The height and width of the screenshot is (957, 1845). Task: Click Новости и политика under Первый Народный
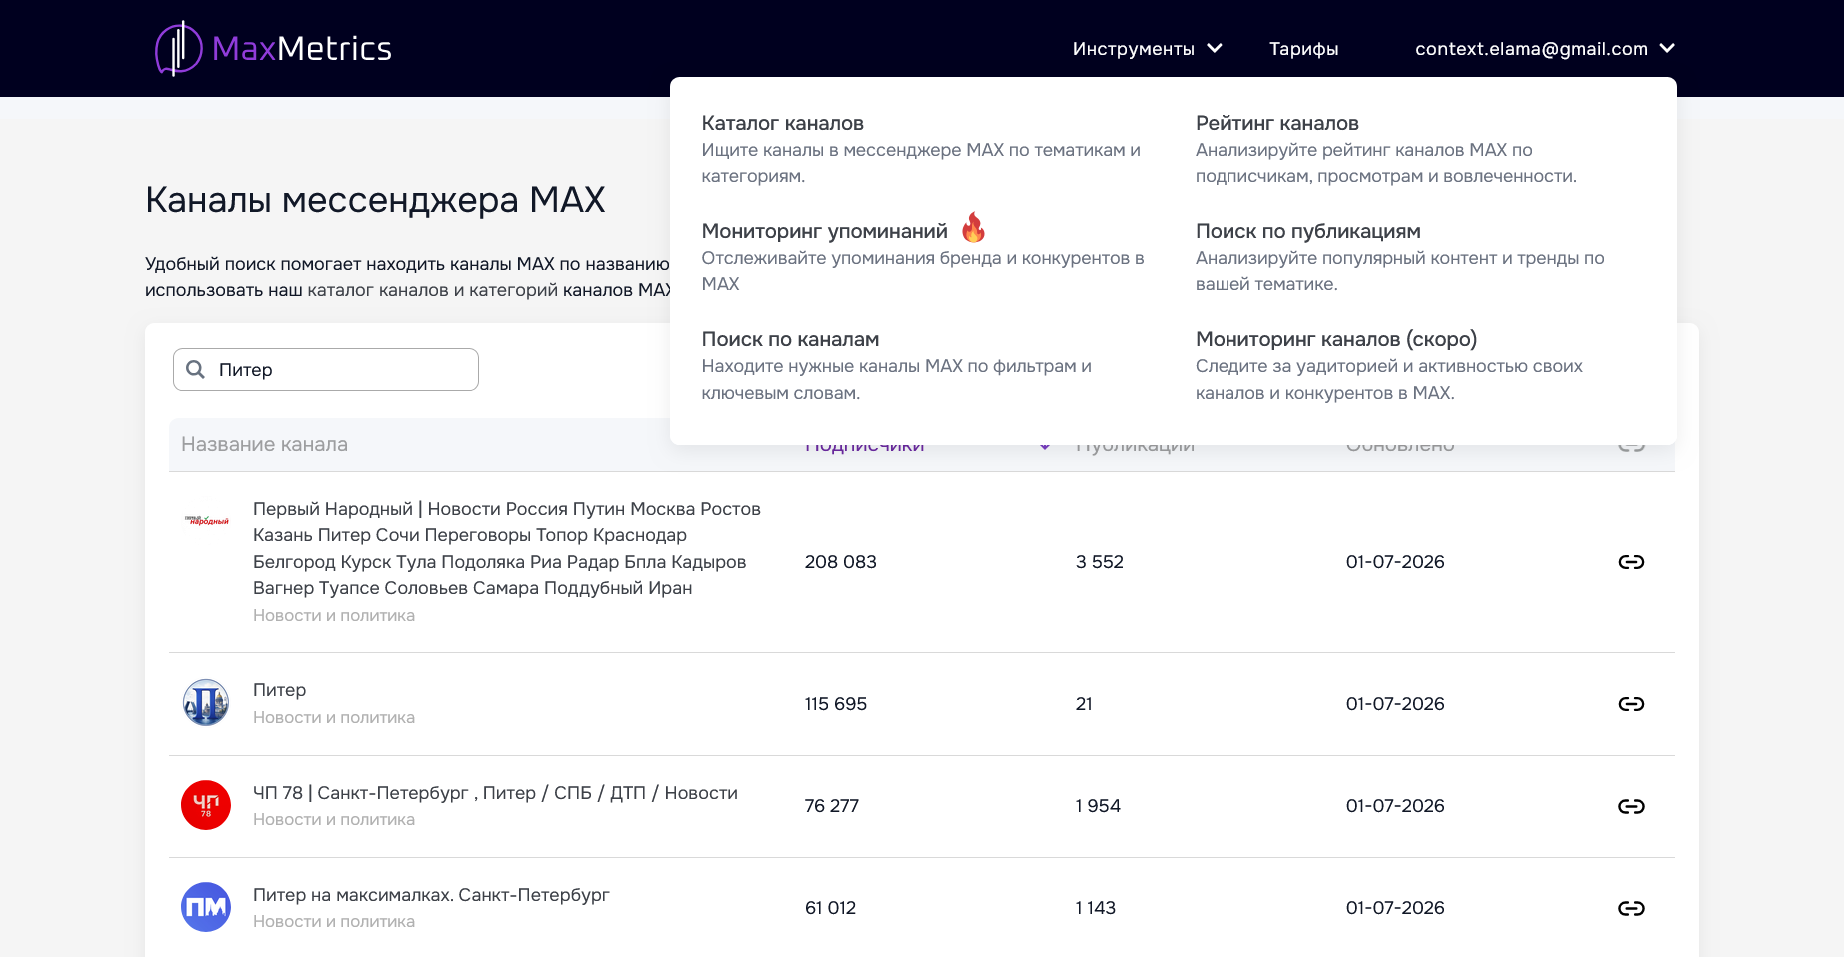(334, 616)
